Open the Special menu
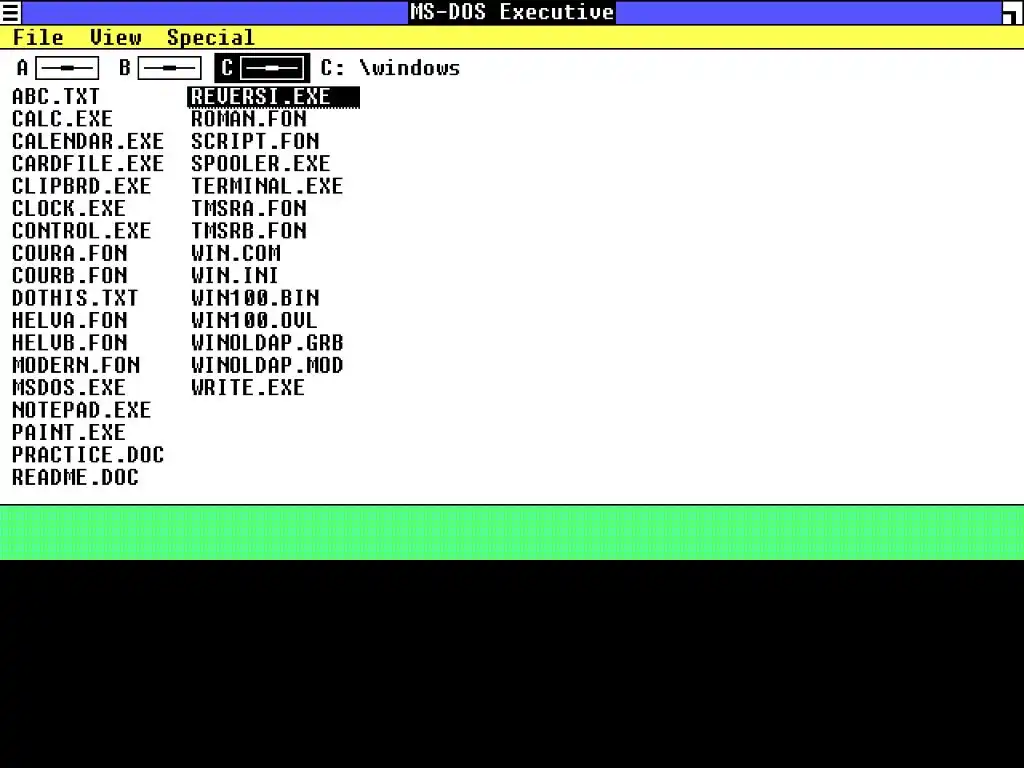Image resolution: width=1024 pixels, height=768 pixels. click(x=210, y=37)
